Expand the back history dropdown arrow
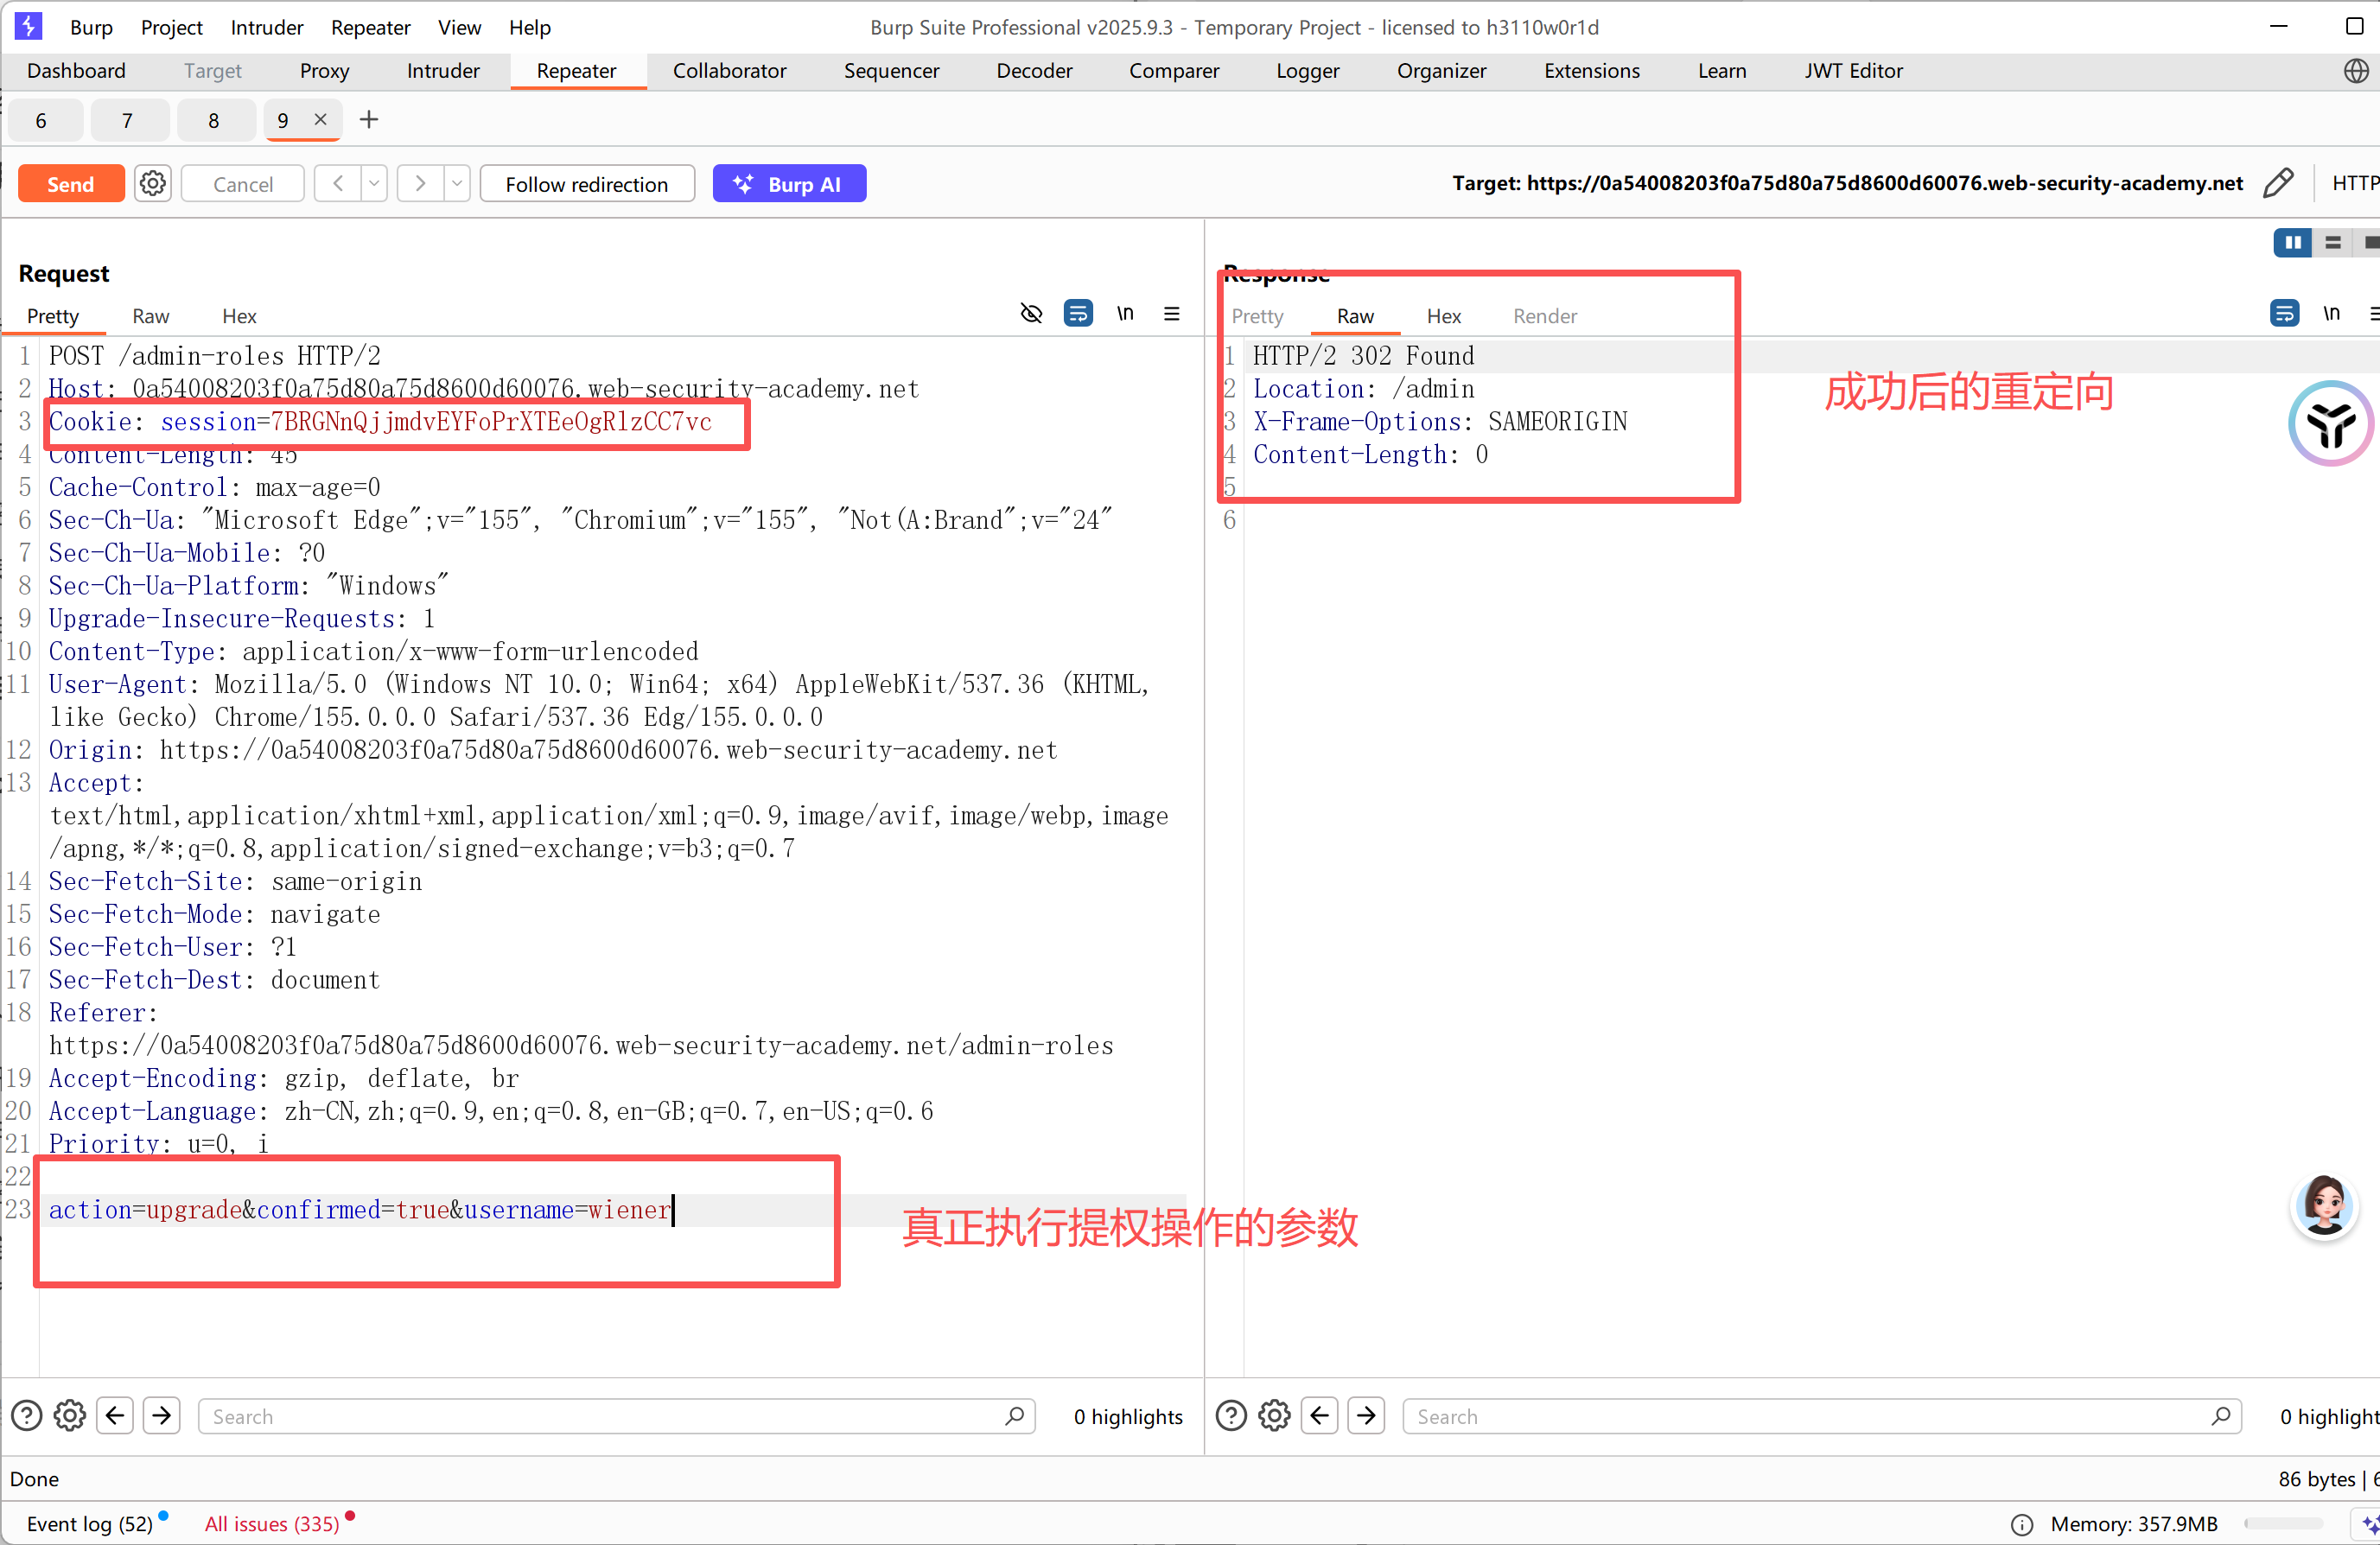Screen dimensions: 2380x1545 (374, 184)
